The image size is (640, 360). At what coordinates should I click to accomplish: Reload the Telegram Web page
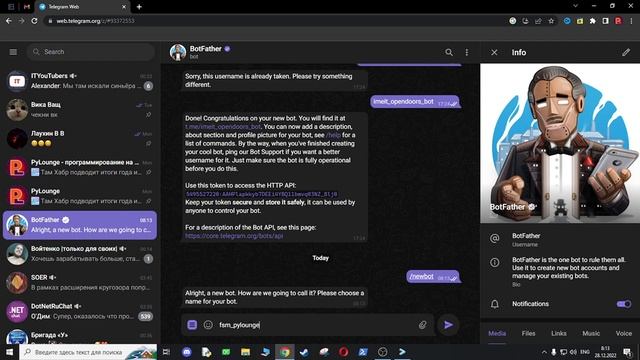pyautogui.click(x=35, y=21)
